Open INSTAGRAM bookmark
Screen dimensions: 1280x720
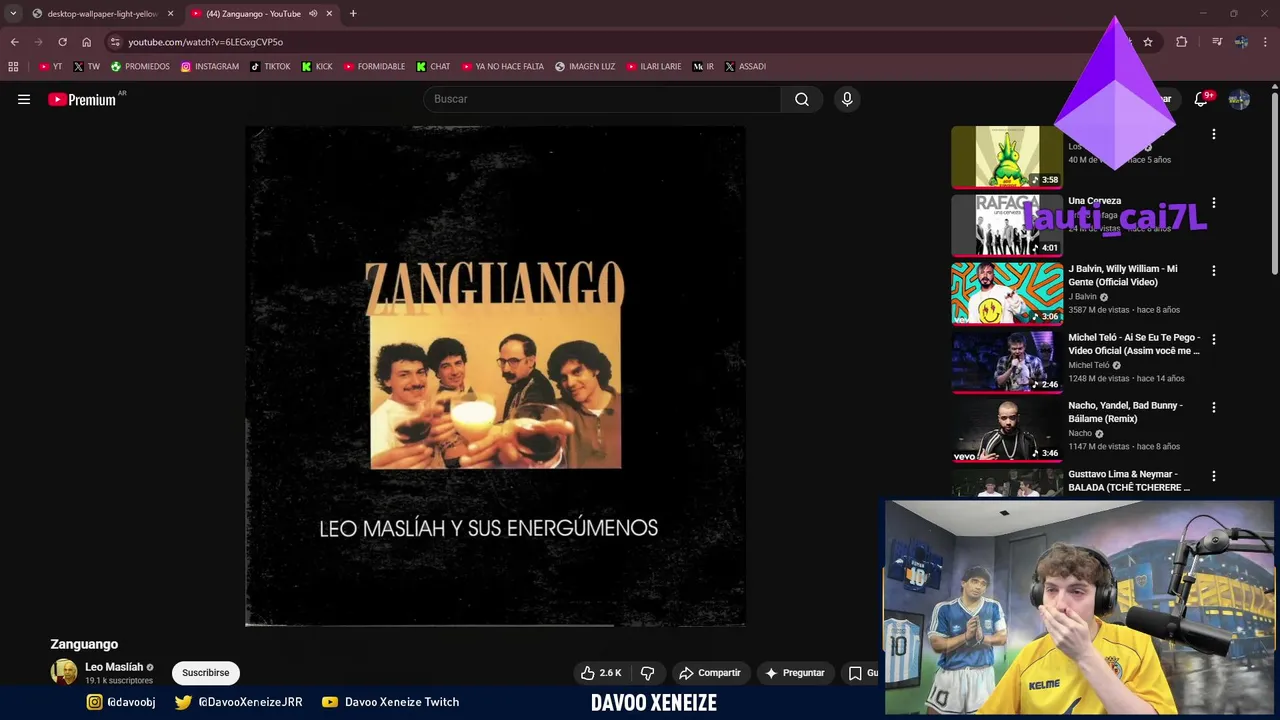click(210, 67)
